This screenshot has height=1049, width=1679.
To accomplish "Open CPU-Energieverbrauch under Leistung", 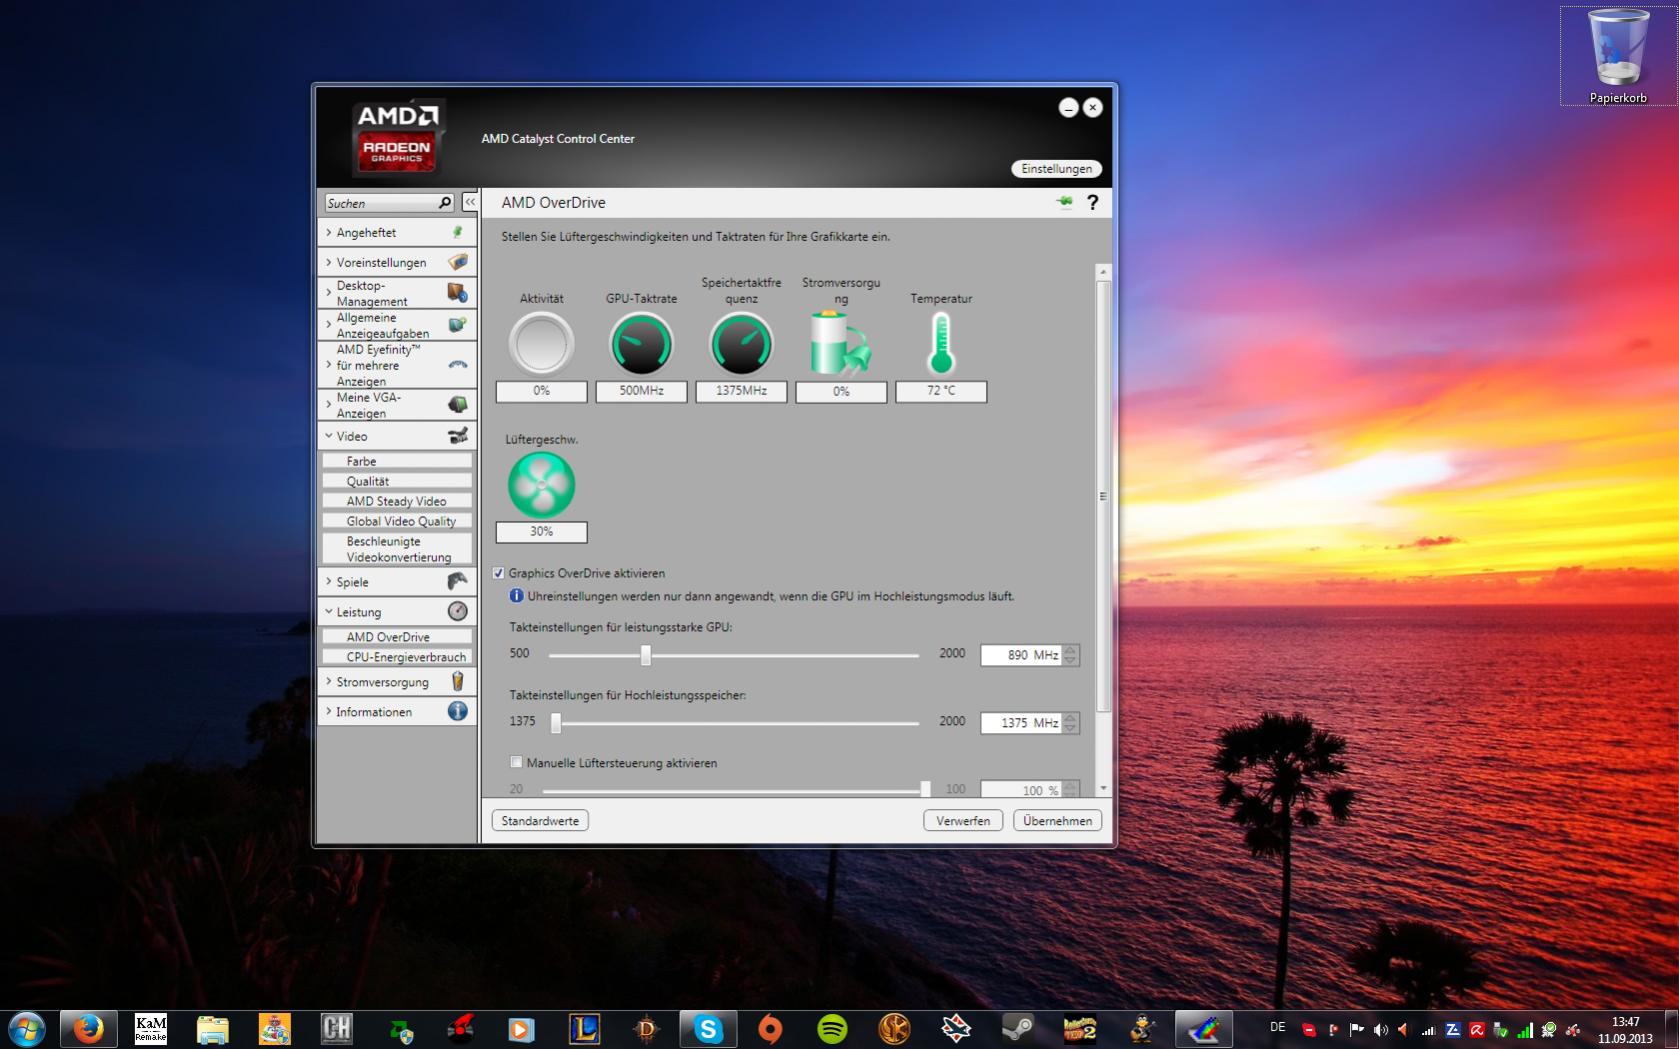I will click(397, 657).
